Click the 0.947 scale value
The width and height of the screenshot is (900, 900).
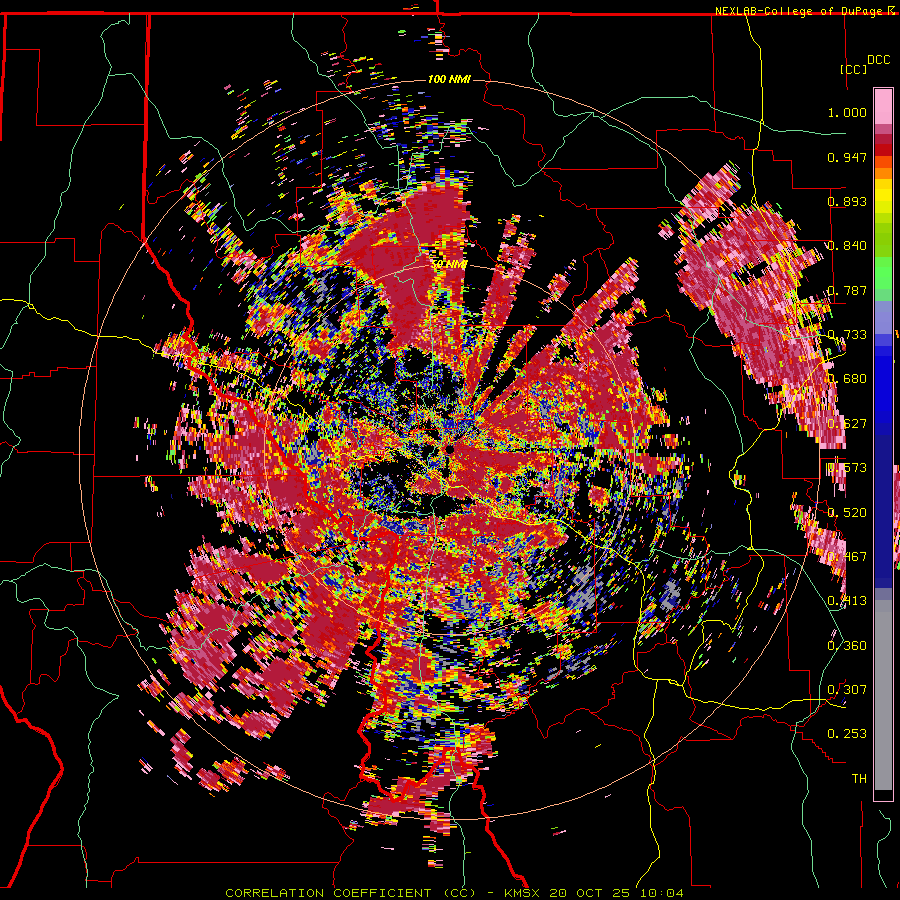pos(847,157)
